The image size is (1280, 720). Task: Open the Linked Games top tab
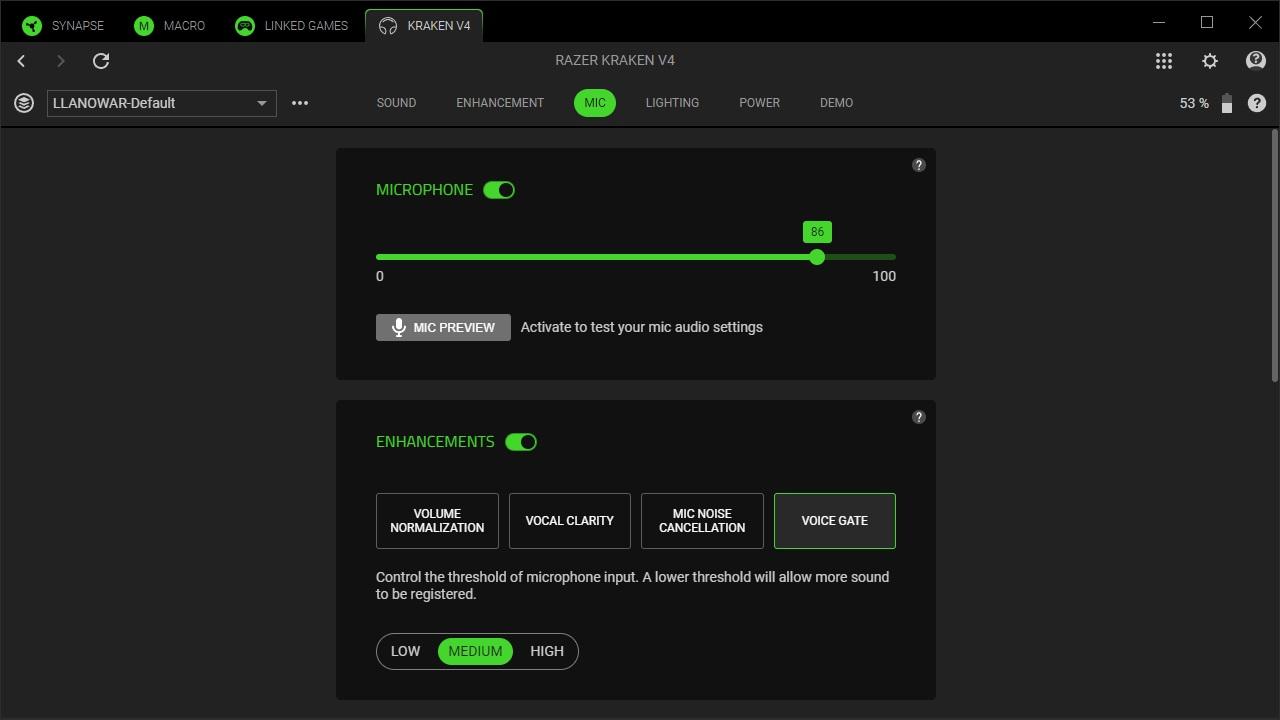292,26
